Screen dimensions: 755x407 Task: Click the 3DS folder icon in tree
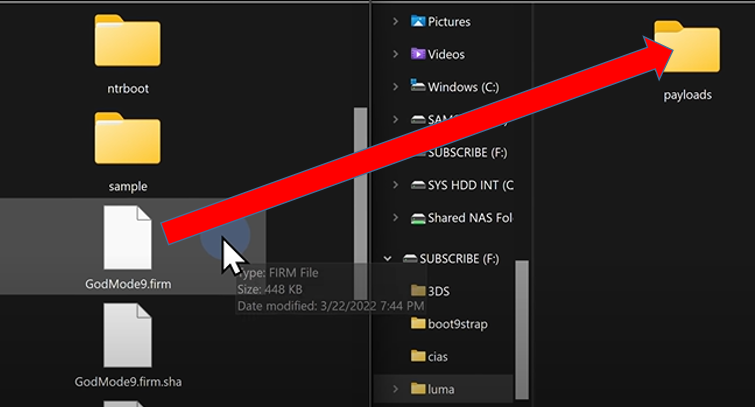pyautogui.click(x=418, y=290)
